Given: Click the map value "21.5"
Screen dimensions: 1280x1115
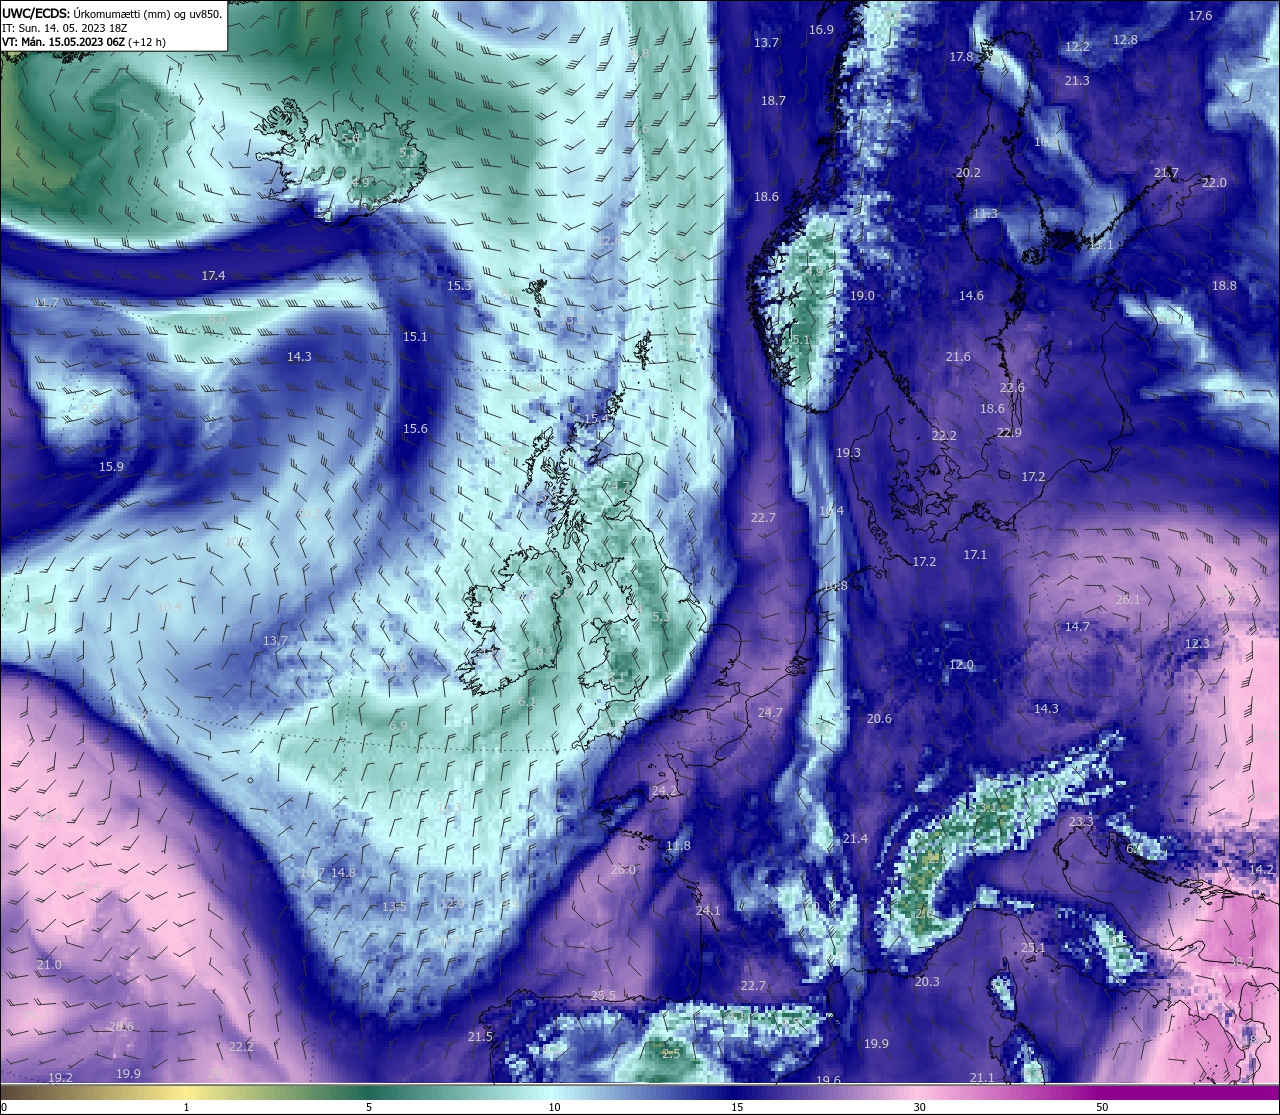Looking at the screenshot, I should click(x=480, y=1036).
